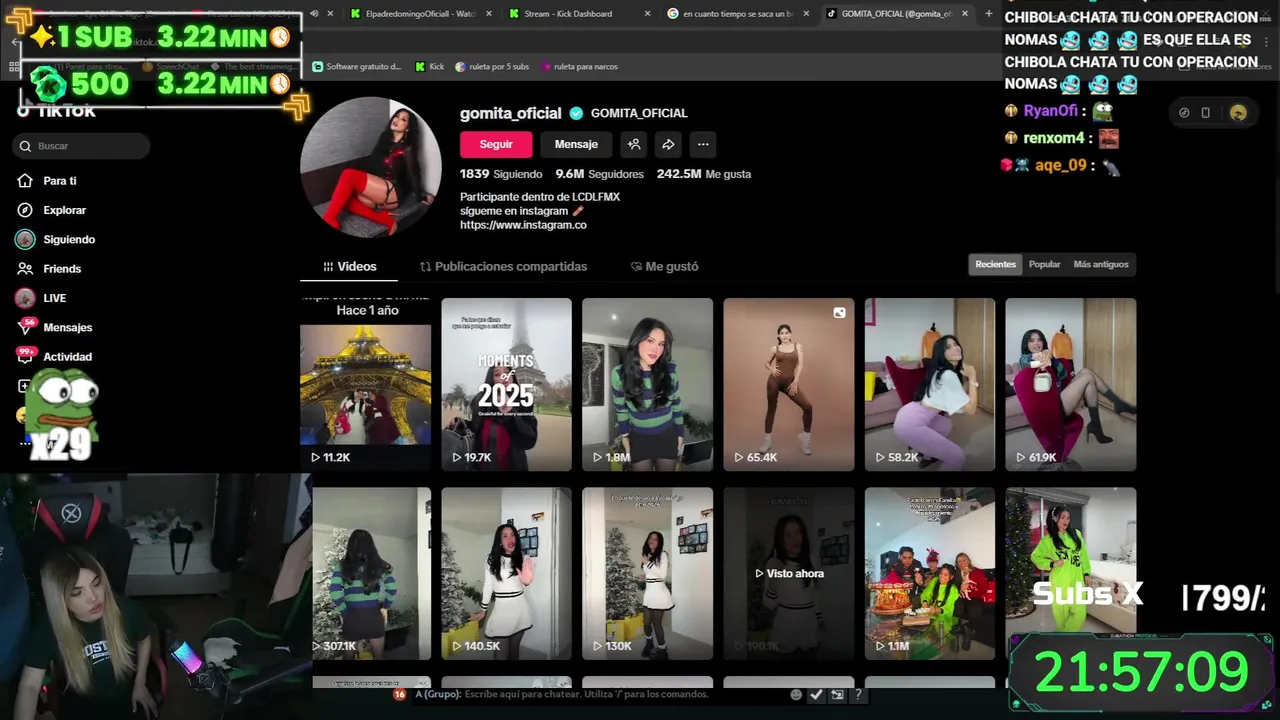Viewport: 1280px width, 720px height.
Task: Open the Publicaciones compartidas tab
Action: point(503,267)
